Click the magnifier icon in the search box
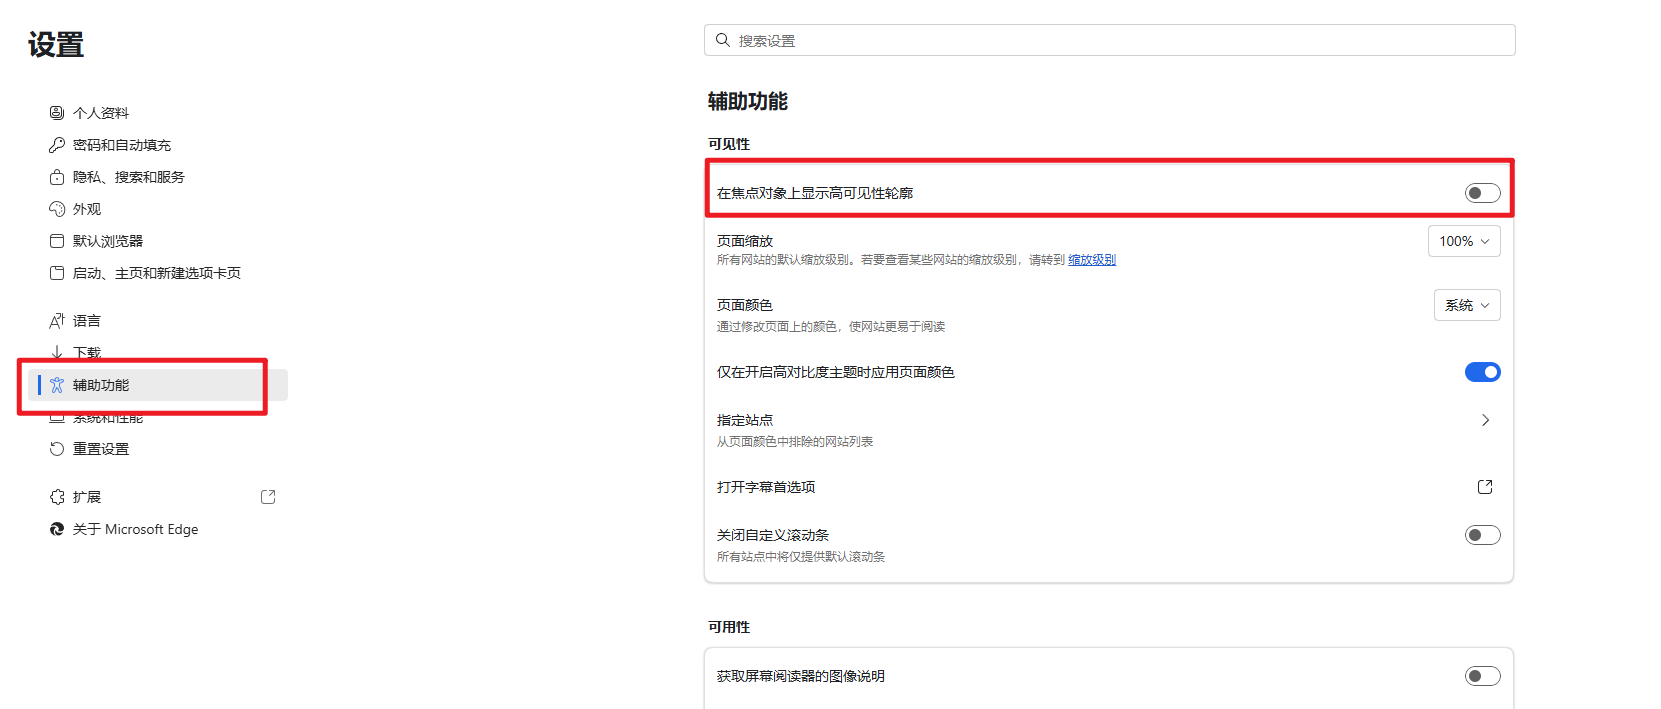Image resolution: width=1661 pixels, height=709 pixels. coord(723,40)
